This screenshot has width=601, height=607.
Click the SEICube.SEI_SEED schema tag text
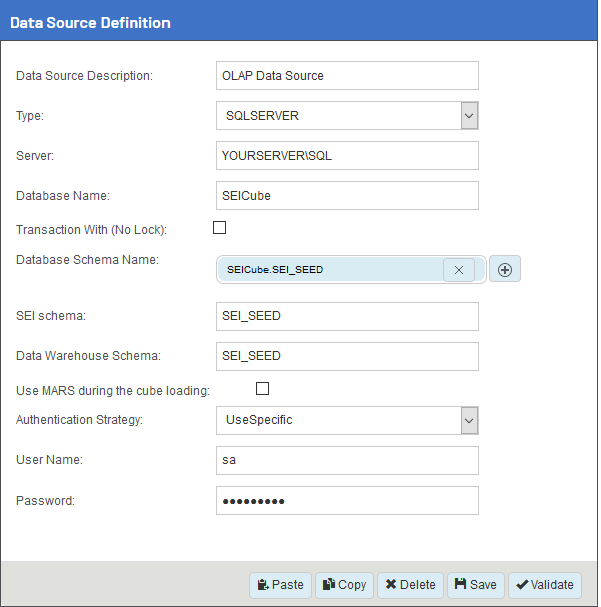[x=275, y=270]
